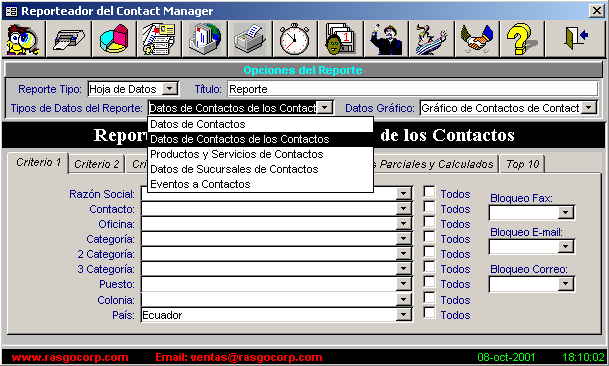Screen dimensions: 609x366
Task: Choose Eventos a Contactos option
Action: [260, 184]
